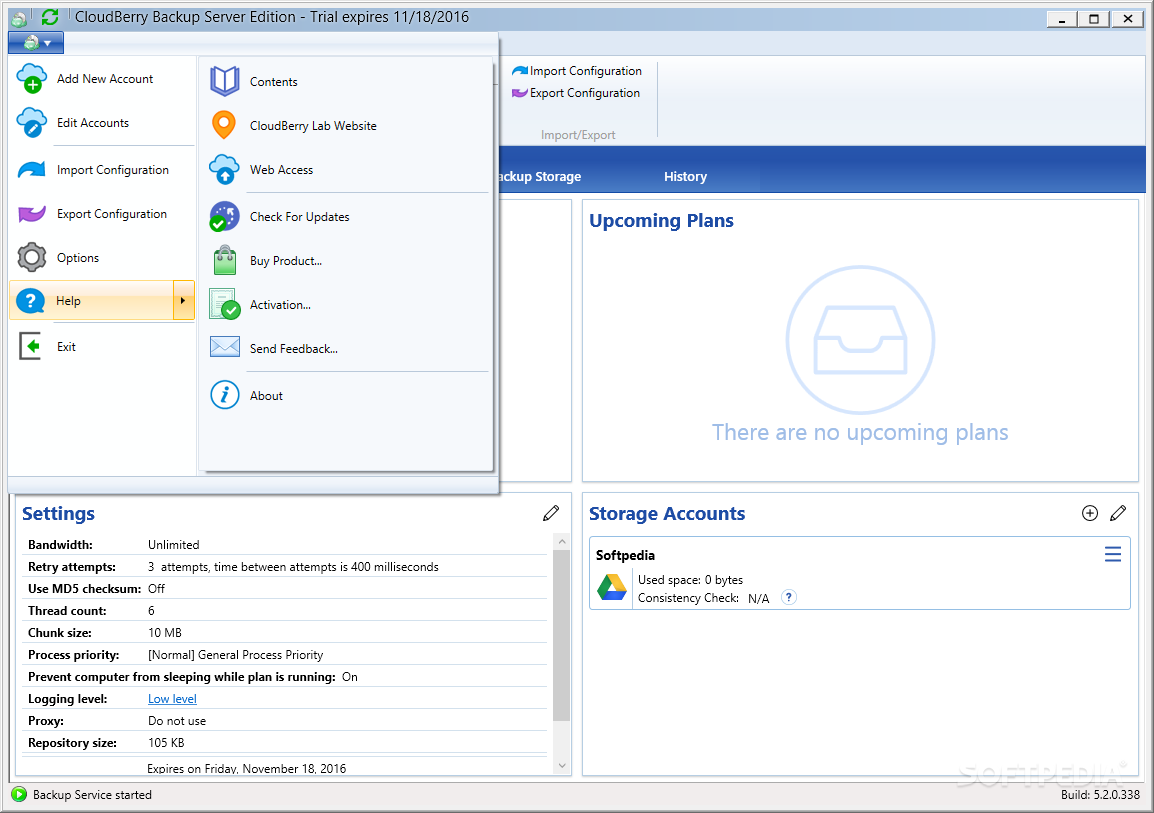Click the Build: 5.2.0.338 status text

pyautogui.click(x=1100, y=795)
